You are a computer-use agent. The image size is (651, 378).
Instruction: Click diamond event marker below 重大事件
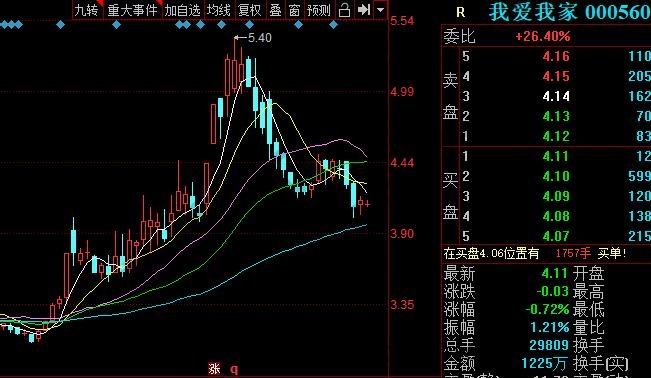pos(117,25)
